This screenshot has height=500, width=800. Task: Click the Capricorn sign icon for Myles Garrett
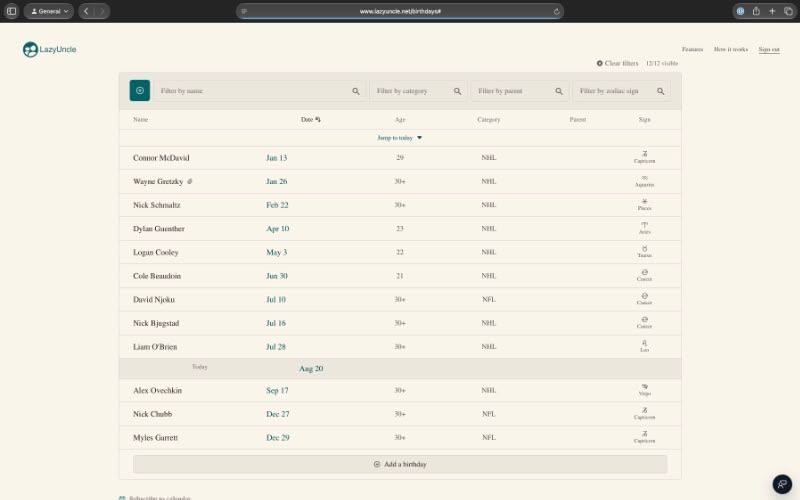(x=644, y=434)
